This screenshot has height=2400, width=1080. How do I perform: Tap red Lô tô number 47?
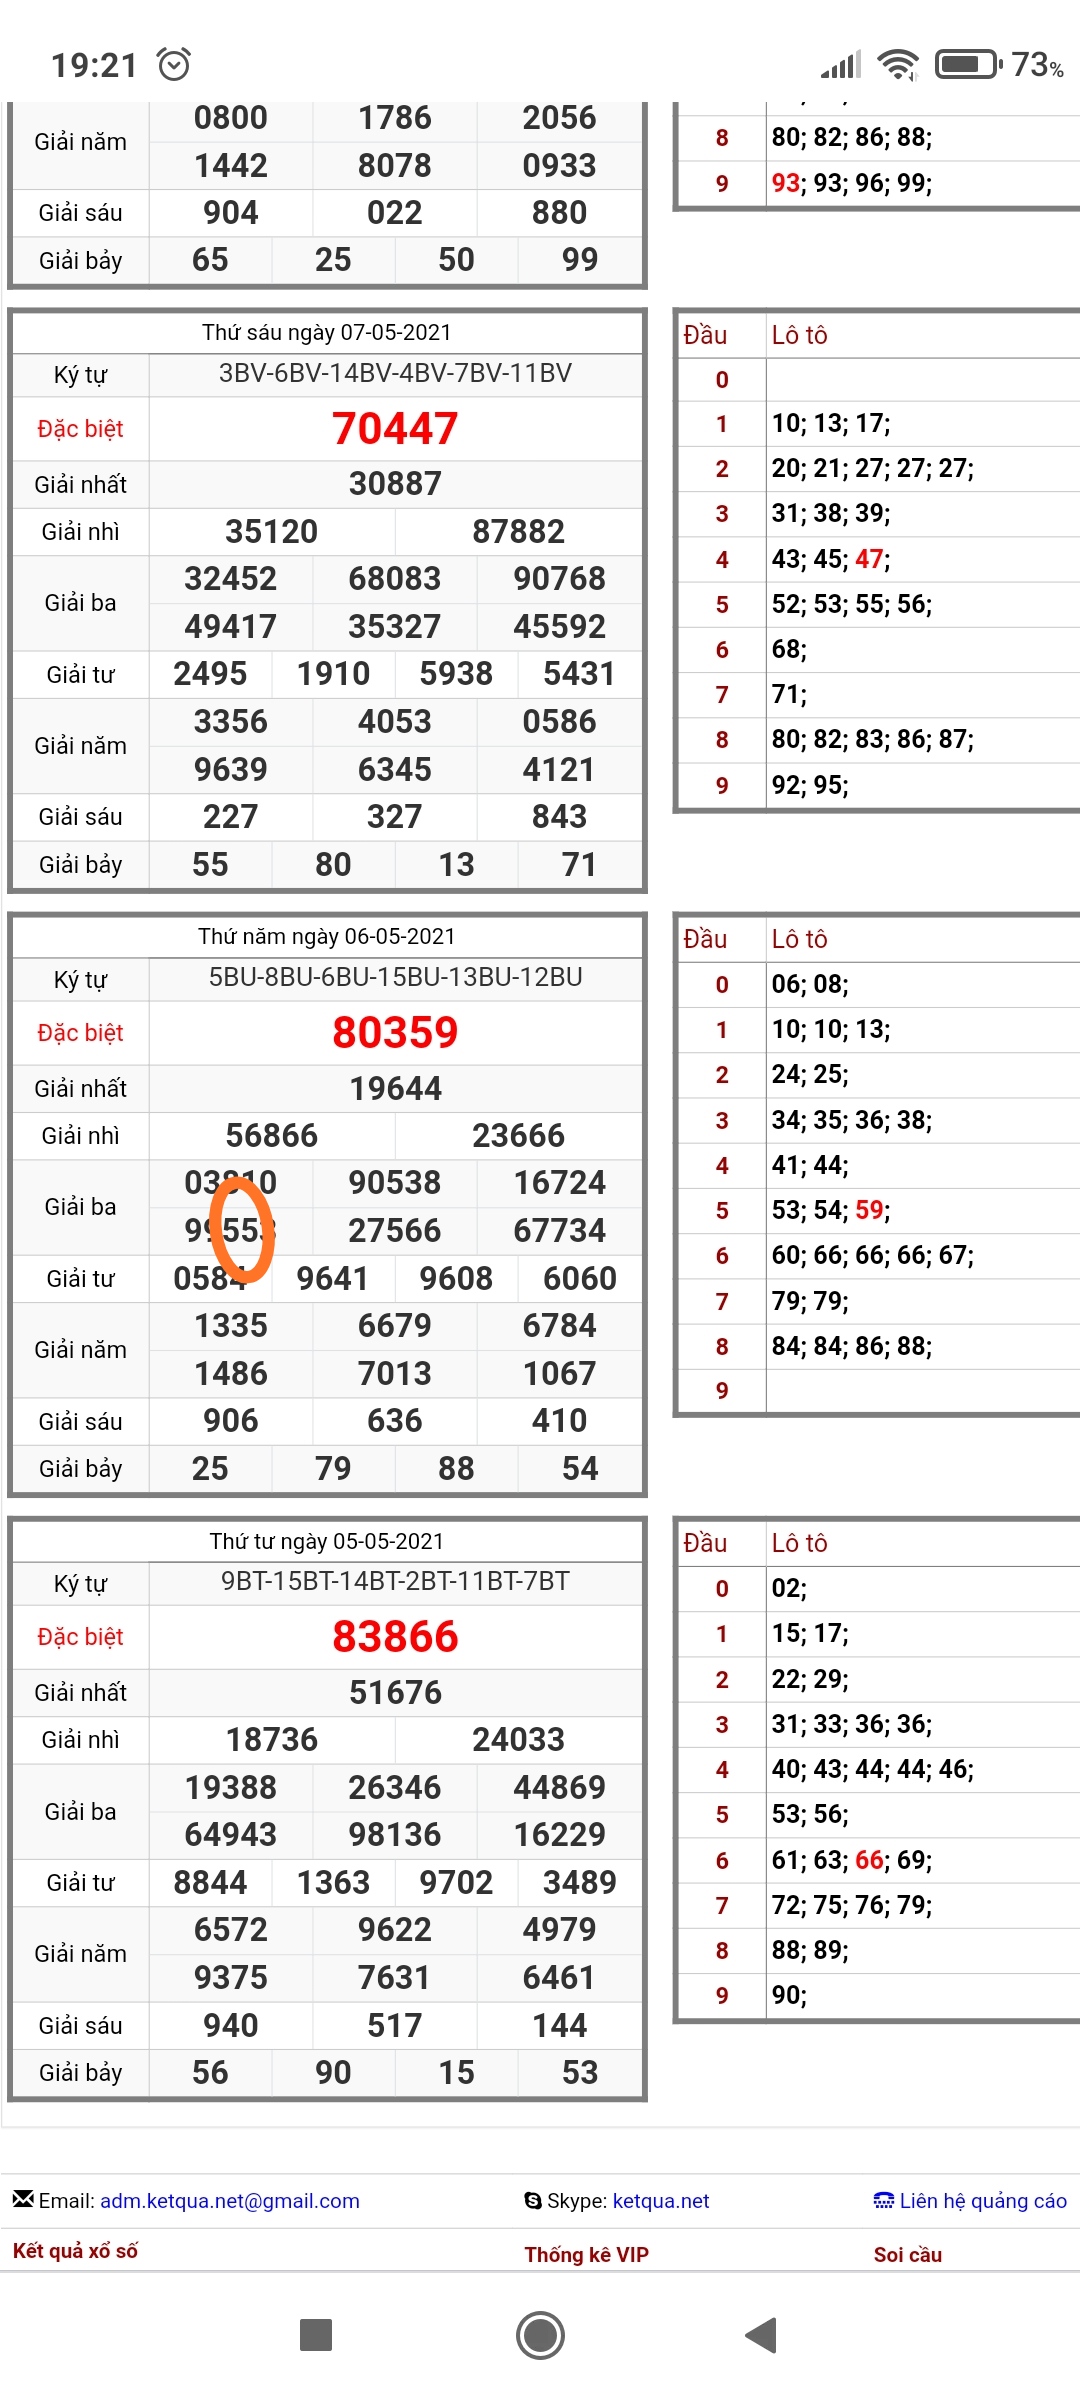click(x=869, y=558)
